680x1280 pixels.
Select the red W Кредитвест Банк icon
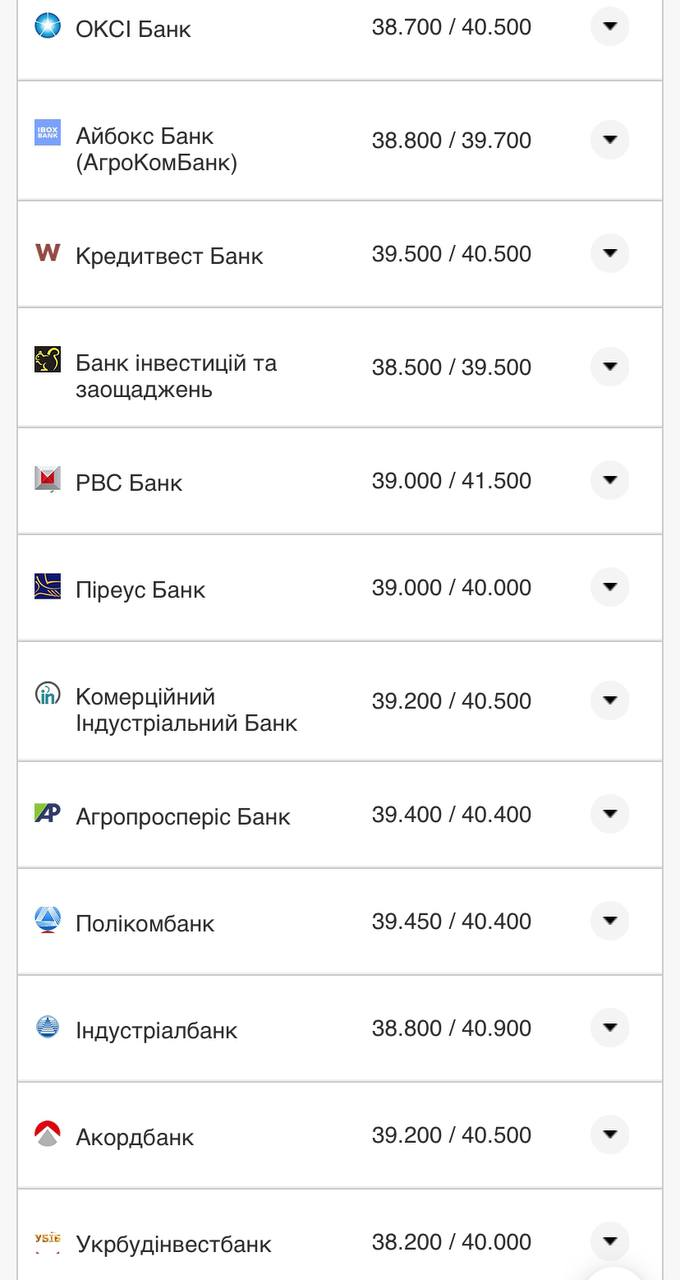tap(45, 255)
